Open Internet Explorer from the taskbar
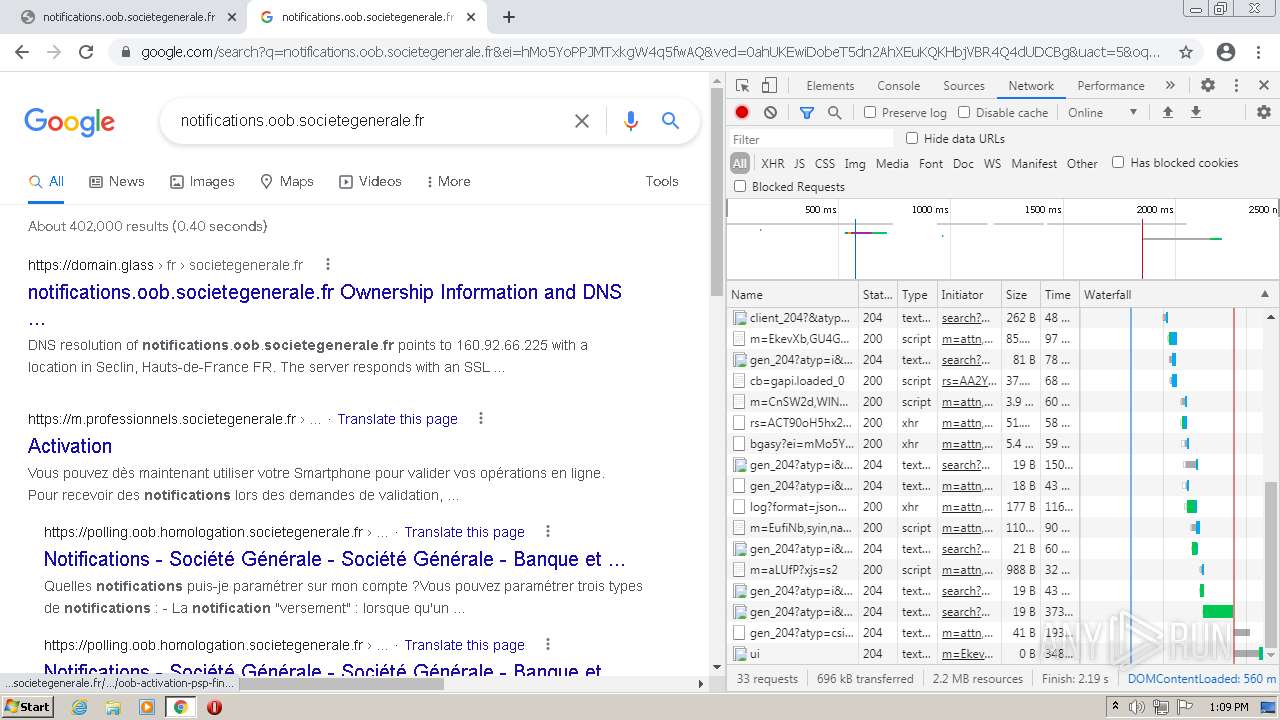This screenshot has height=720, width=1280. tap(79, 707)
